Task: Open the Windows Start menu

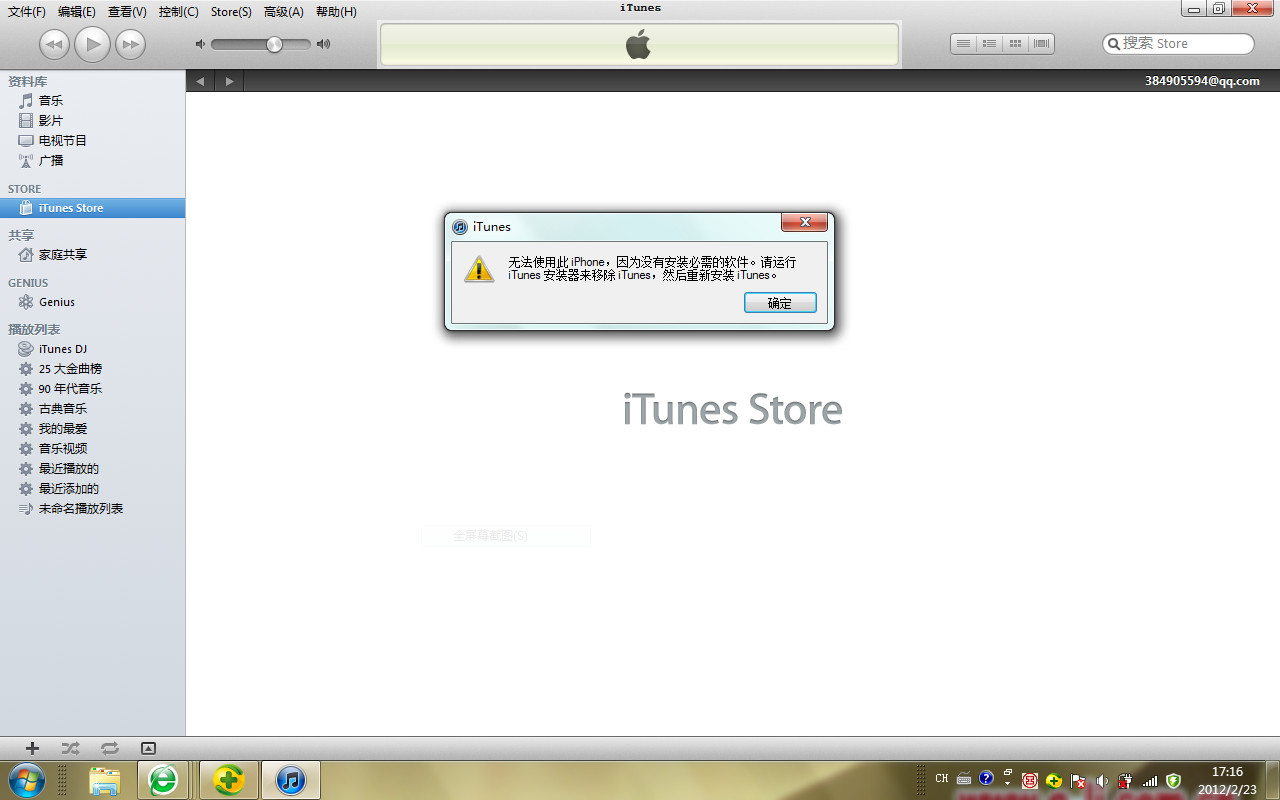Action: (x=27, y=779)
